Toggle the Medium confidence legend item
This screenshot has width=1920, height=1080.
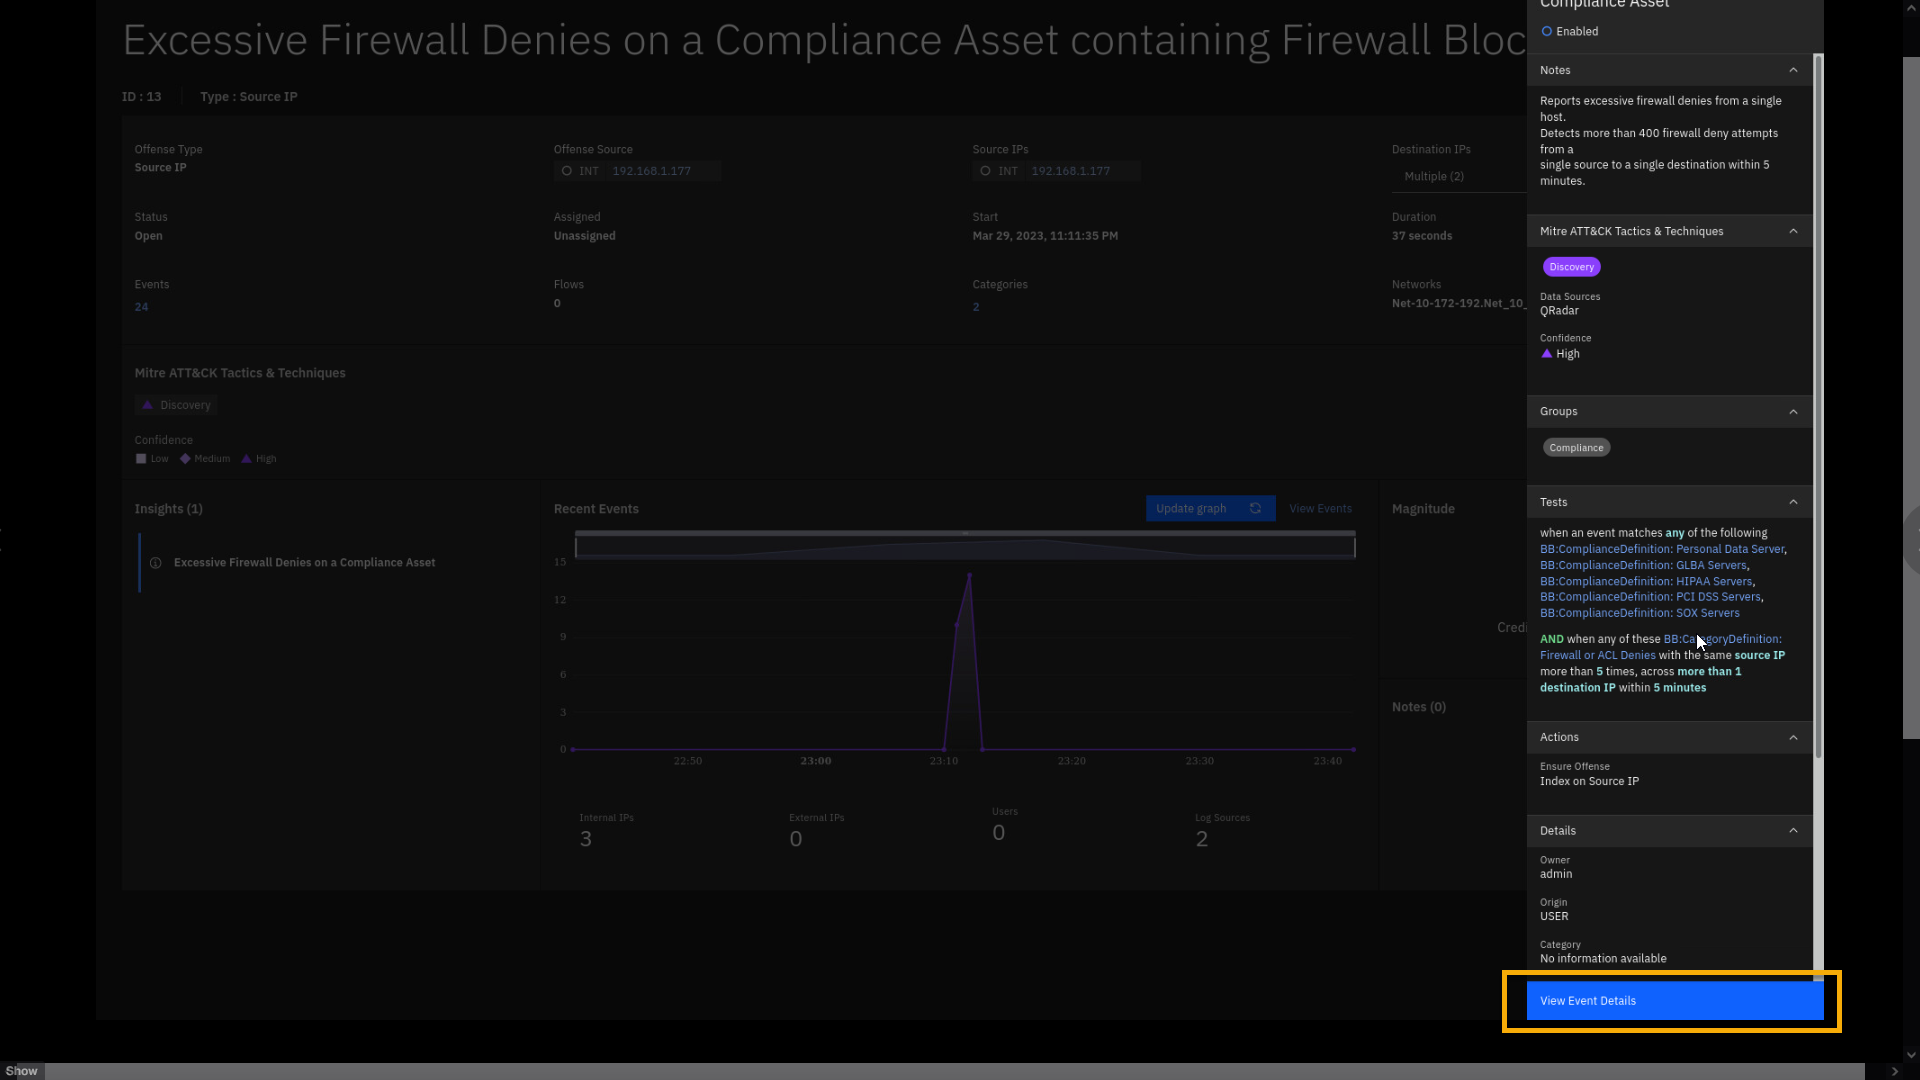click(x=205, y=459)
